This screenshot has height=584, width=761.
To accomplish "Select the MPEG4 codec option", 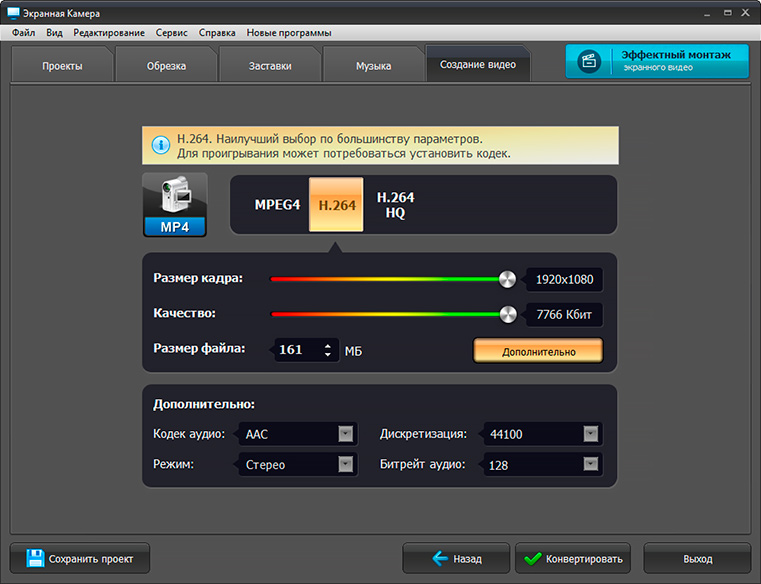I will (x=277, y=205).
